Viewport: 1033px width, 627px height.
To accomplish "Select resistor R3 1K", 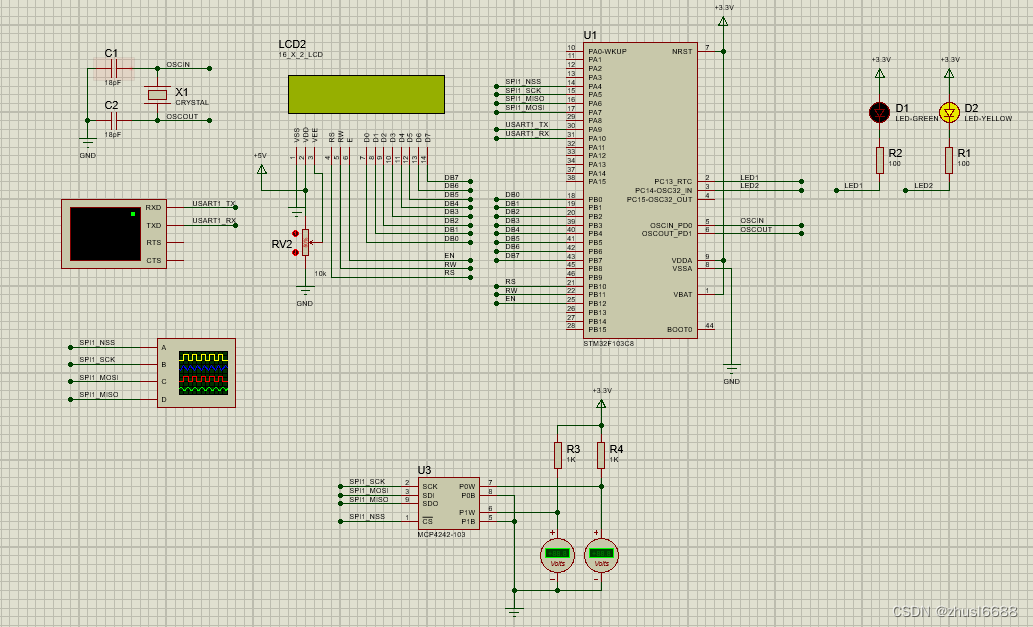I will pos(558,453).
